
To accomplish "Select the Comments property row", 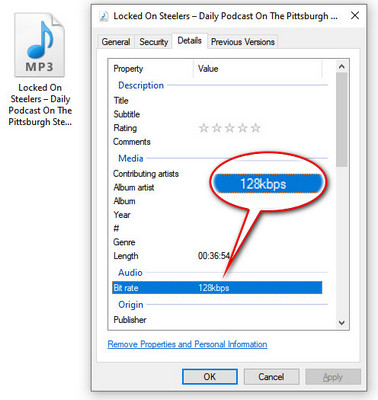I will 217,142.
